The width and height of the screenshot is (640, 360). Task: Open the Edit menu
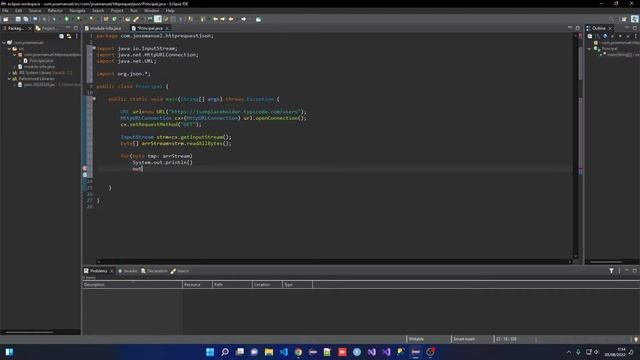coord(18,11)
